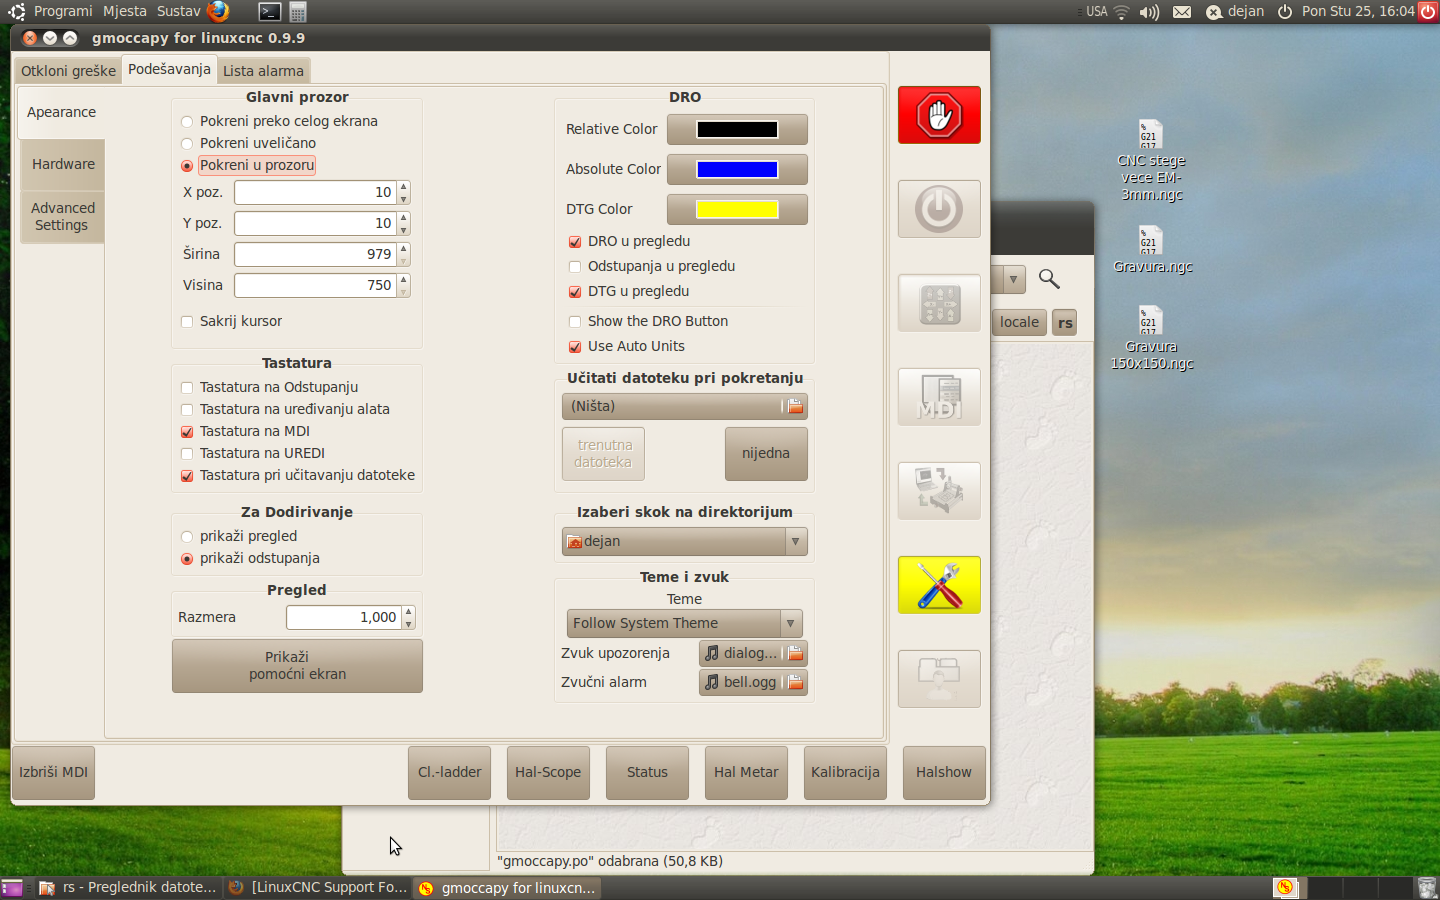This screenshot has width=1440, height=900.
Task: Open the volume indicator
Action: click(1150, 12)
